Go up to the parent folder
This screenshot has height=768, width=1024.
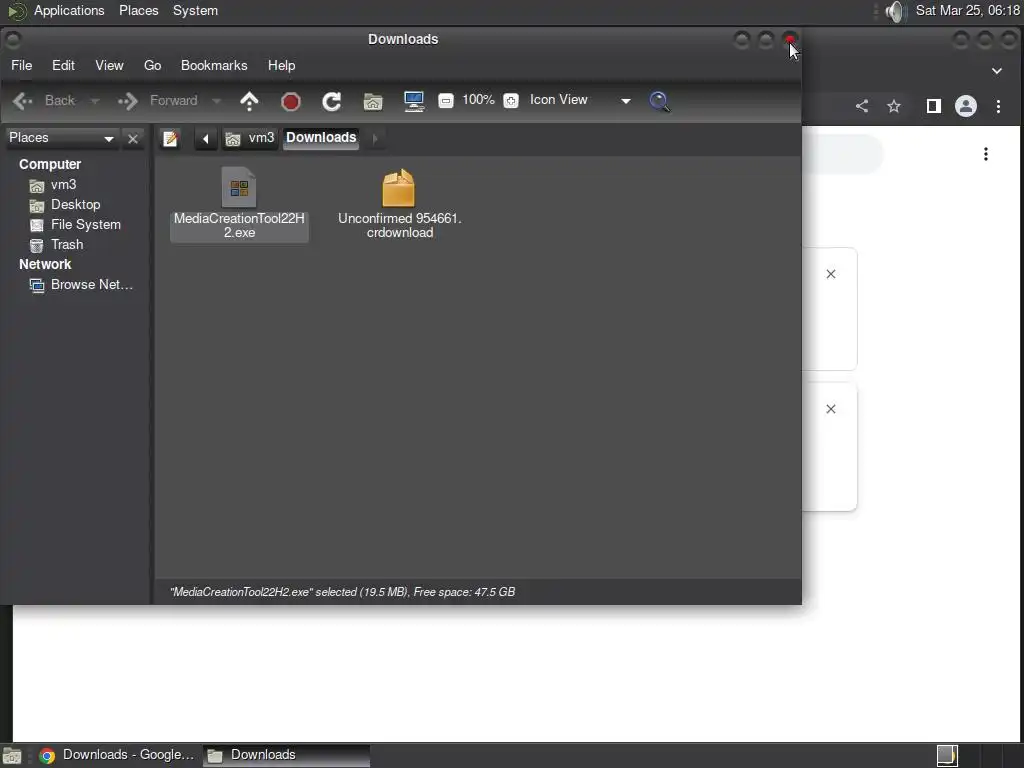coord(249,101)
